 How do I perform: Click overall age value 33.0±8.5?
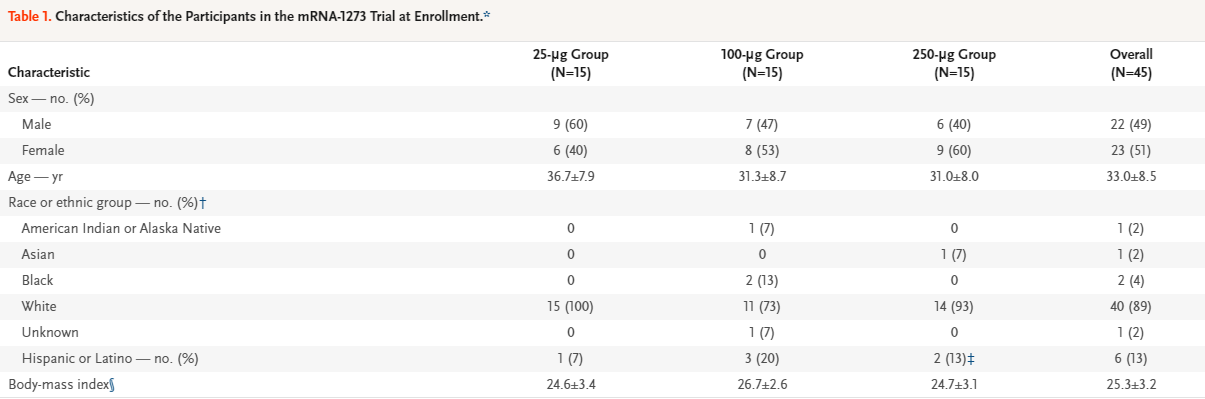pos(1131,177)
